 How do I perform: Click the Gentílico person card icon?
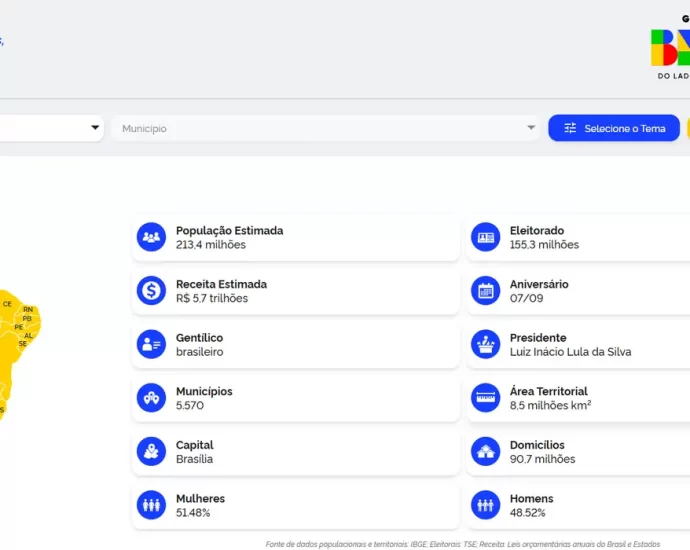tap(151, 345)
